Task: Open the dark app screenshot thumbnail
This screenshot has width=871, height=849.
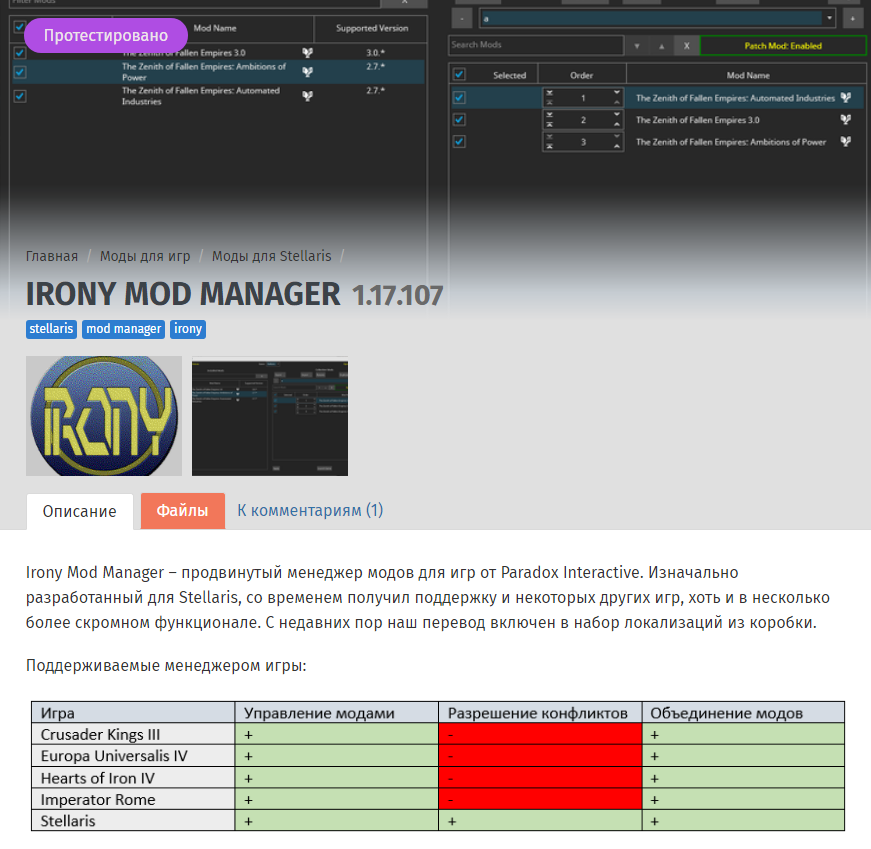Action: (270, 416)
